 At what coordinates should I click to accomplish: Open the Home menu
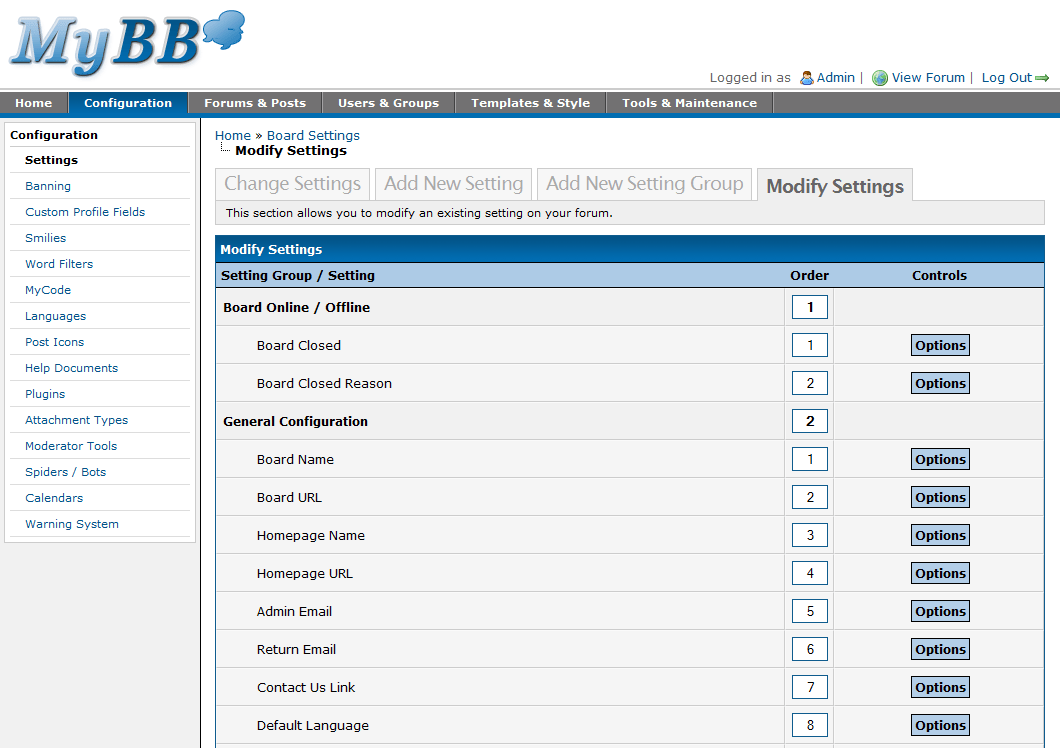click(33, 102)
